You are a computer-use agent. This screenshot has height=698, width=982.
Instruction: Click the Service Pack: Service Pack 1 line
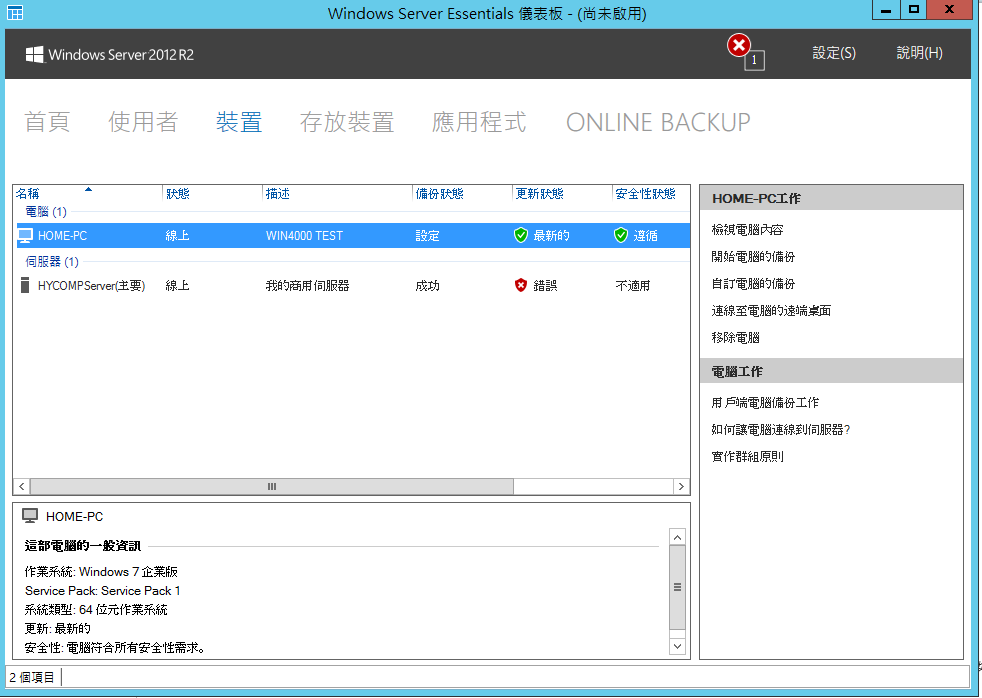click(x=103, y=590)
